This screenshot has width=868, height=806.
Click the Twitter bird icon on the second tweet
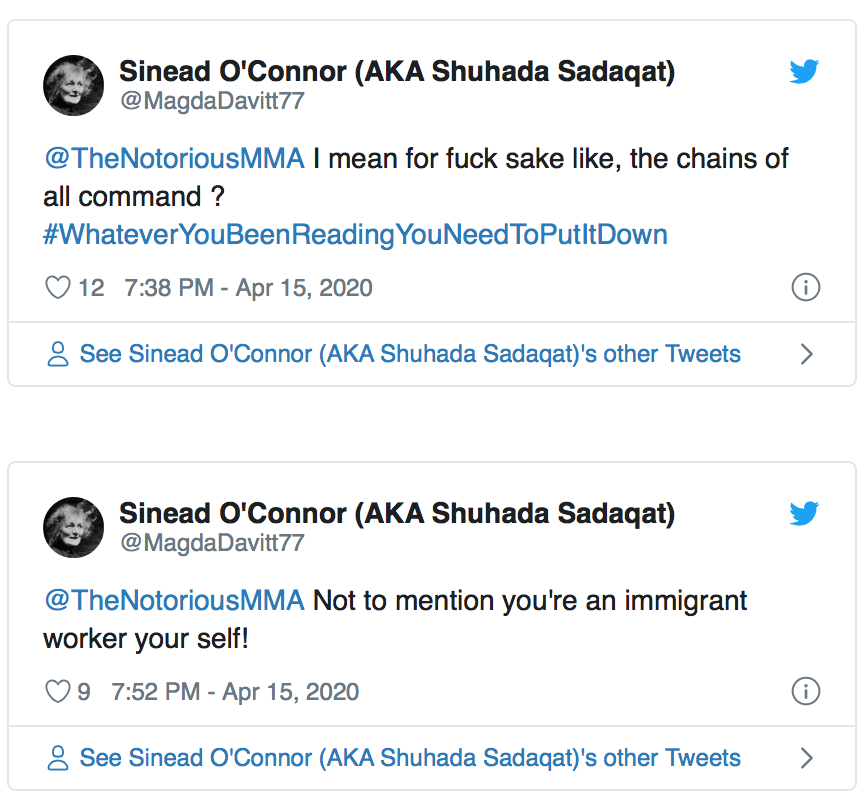click(x=805, y=515)
